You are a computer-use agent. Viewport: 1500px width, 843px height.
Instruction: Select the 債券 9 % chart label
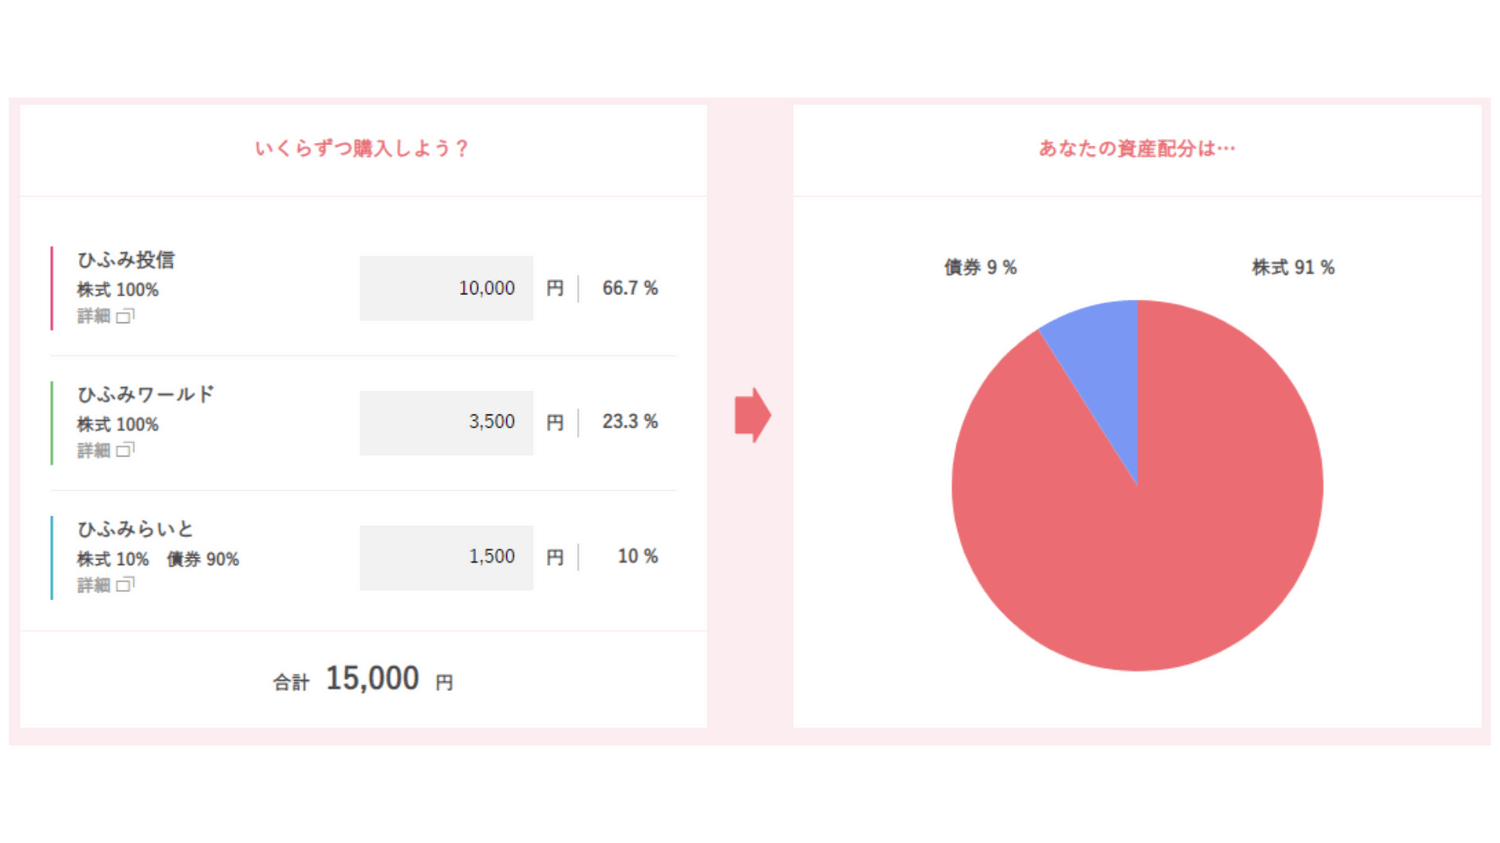[x=980, y=268]
